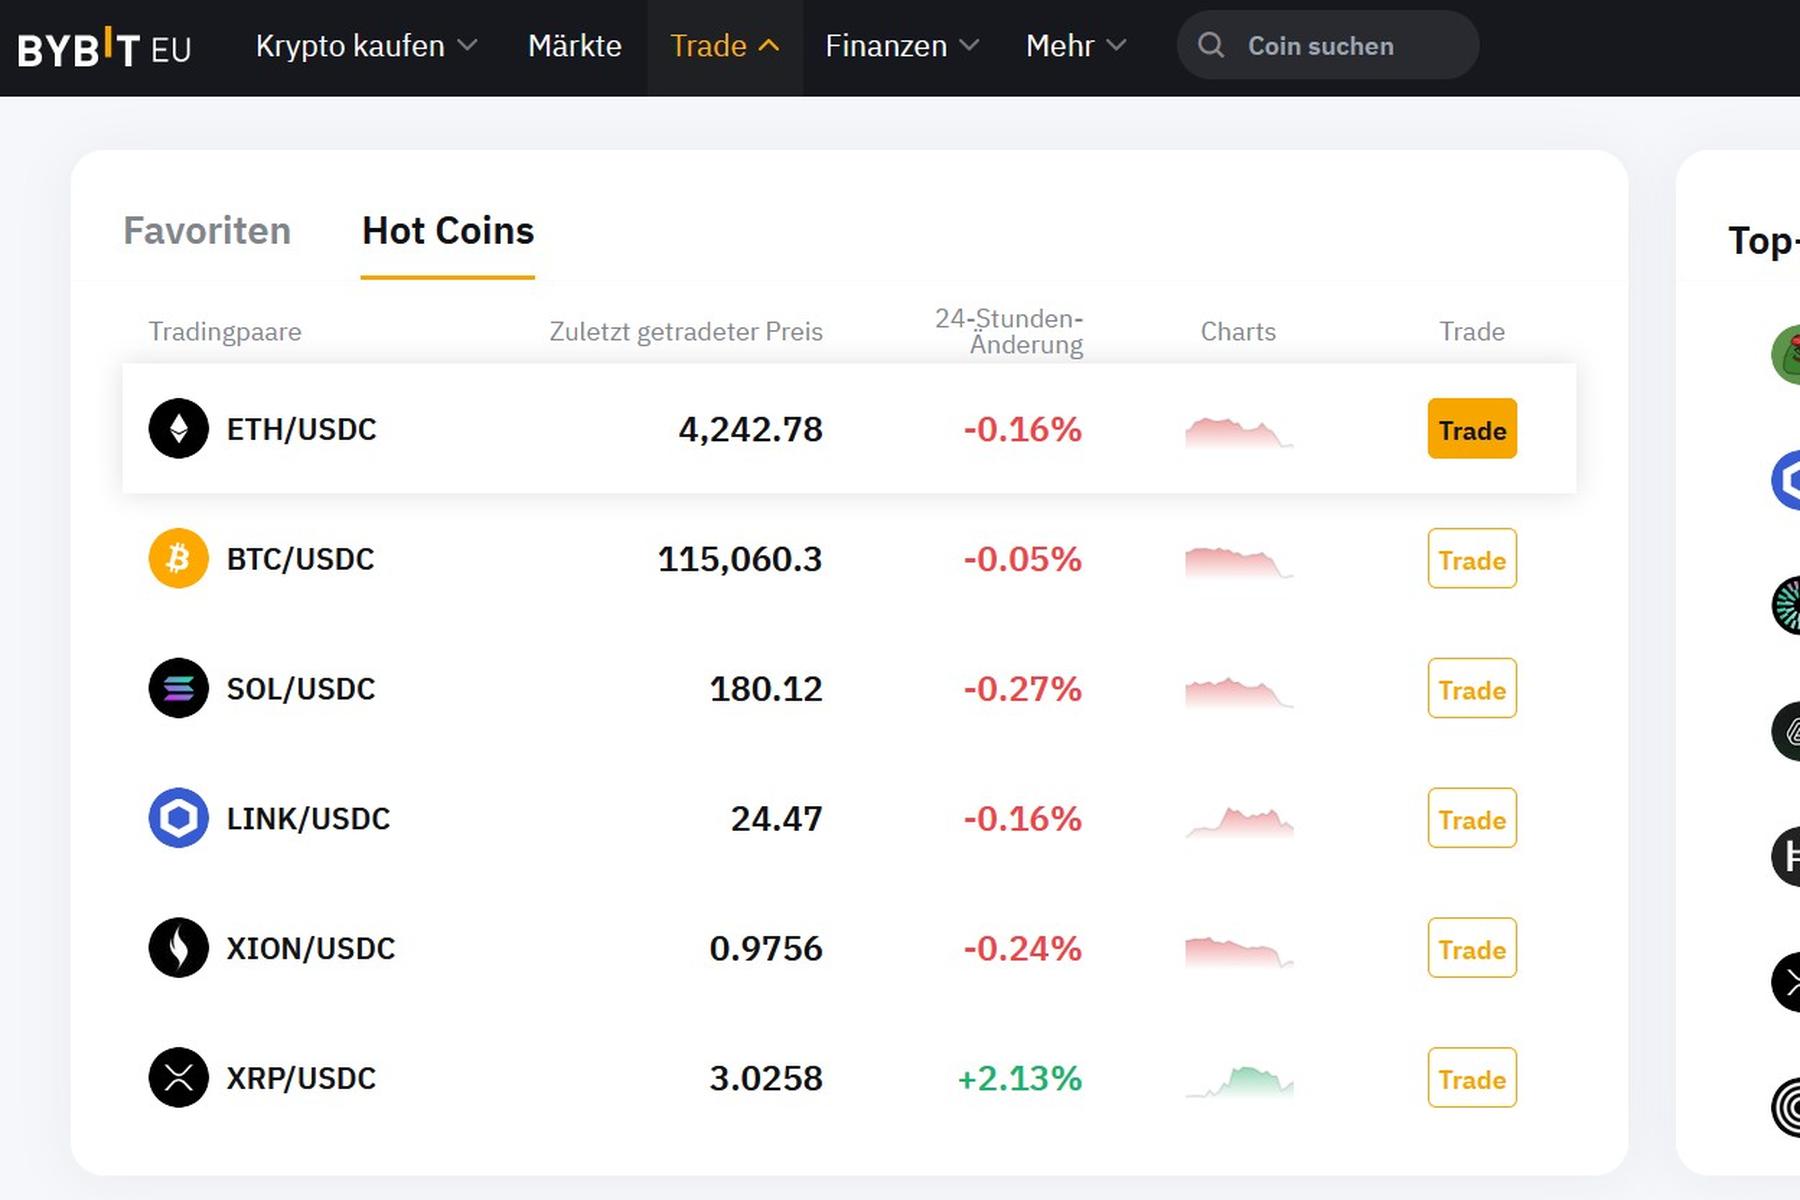Focus the Coin suchen search field
Image resolution: width=1800 pixels, height=1200 pixels.
point(1328,45)
